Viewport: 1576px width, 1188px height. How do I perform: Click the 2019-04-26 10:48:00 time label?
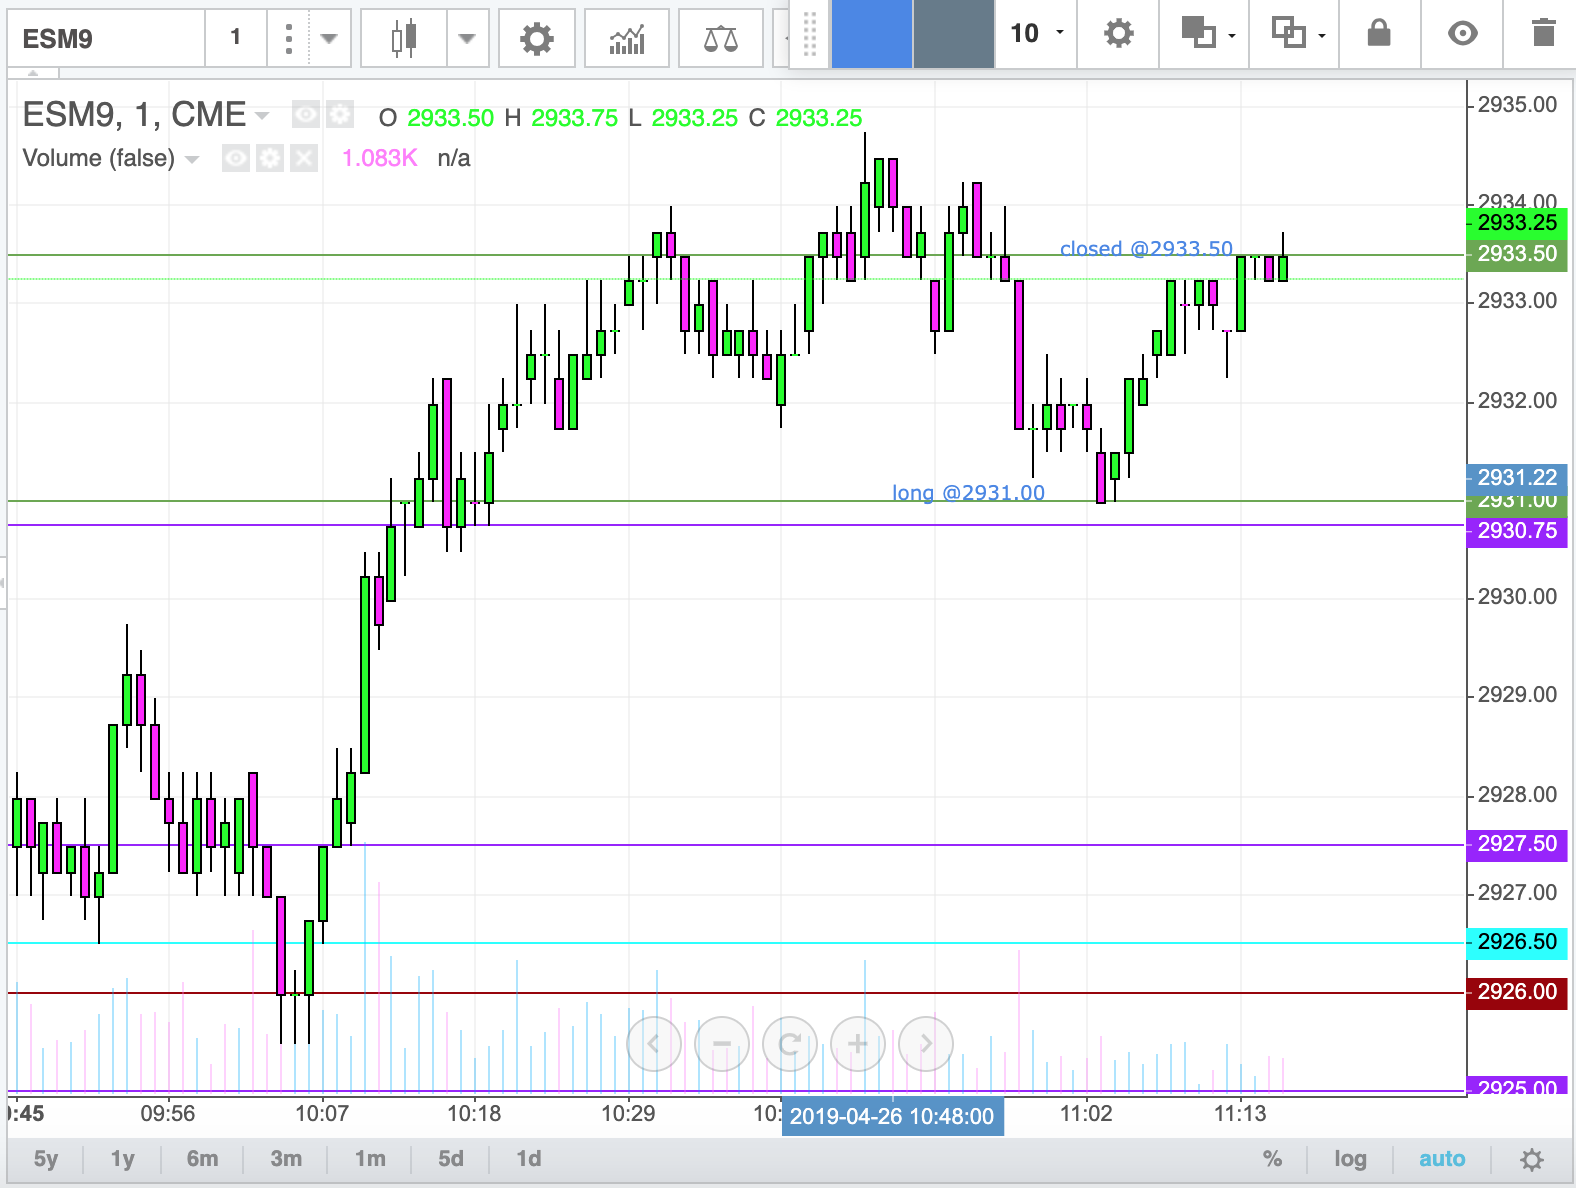(892, 1116)
